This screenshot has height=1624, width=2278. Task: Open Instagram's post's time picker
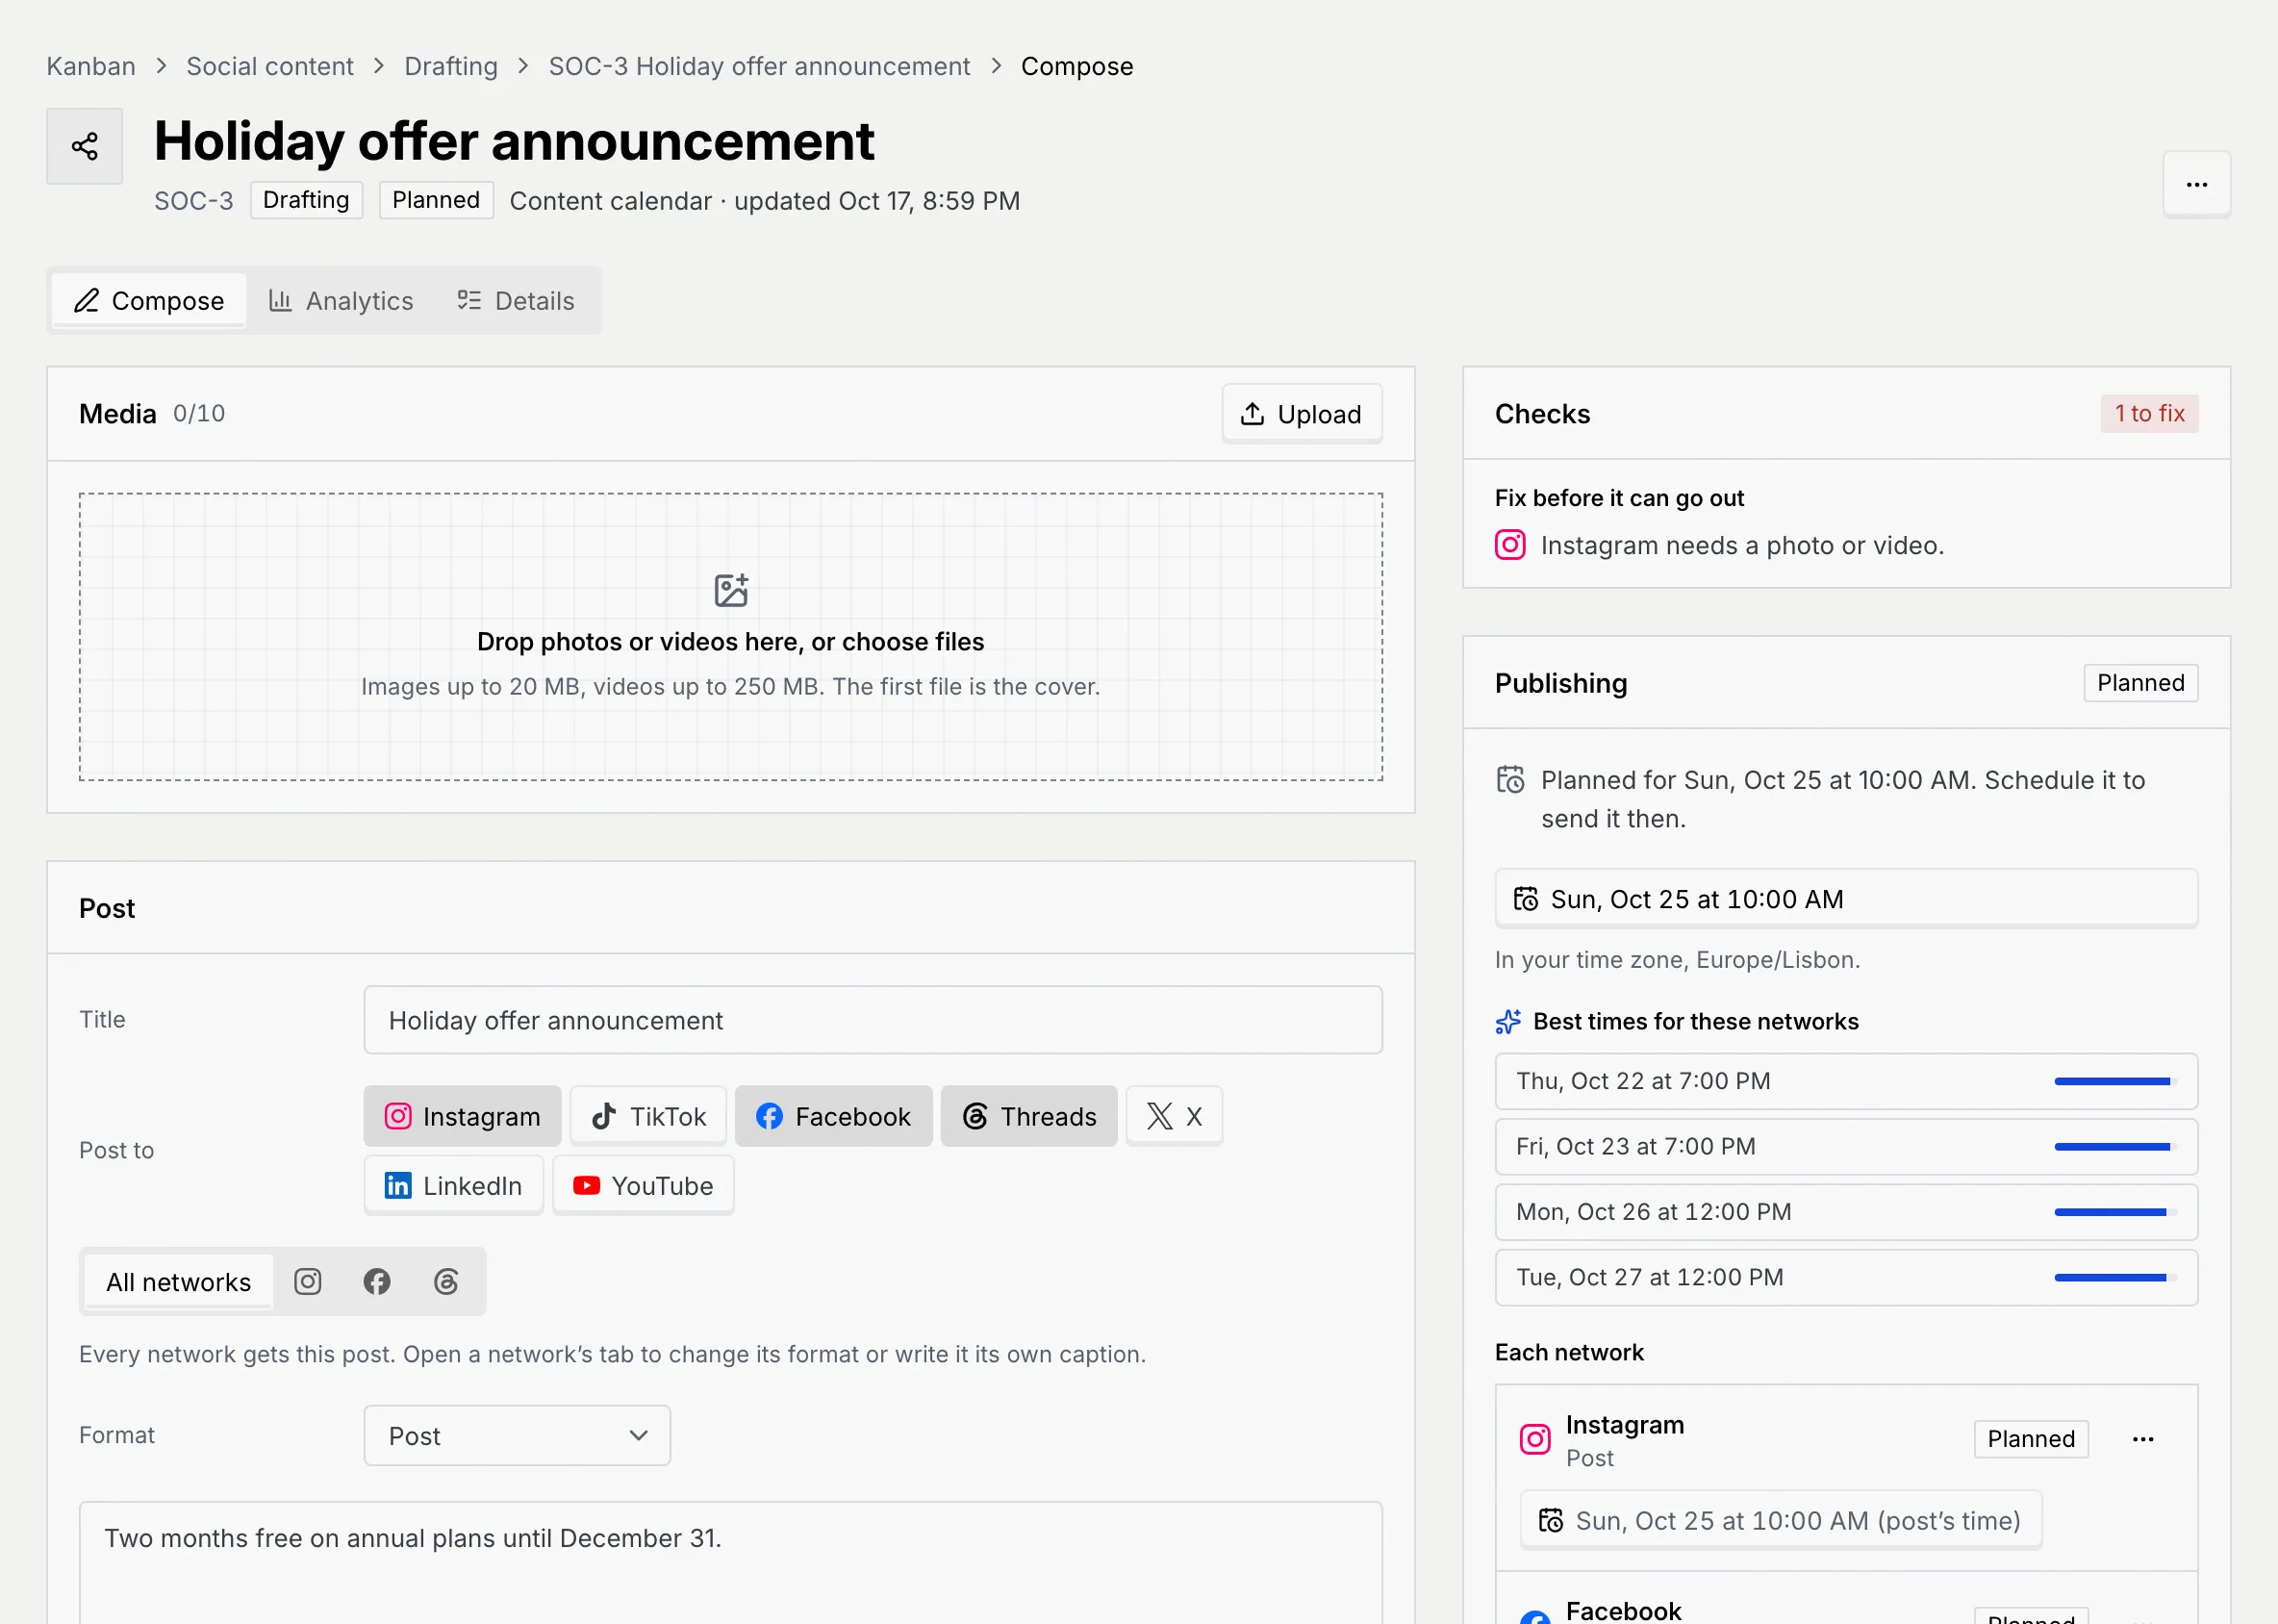tap(1781, 1521)
